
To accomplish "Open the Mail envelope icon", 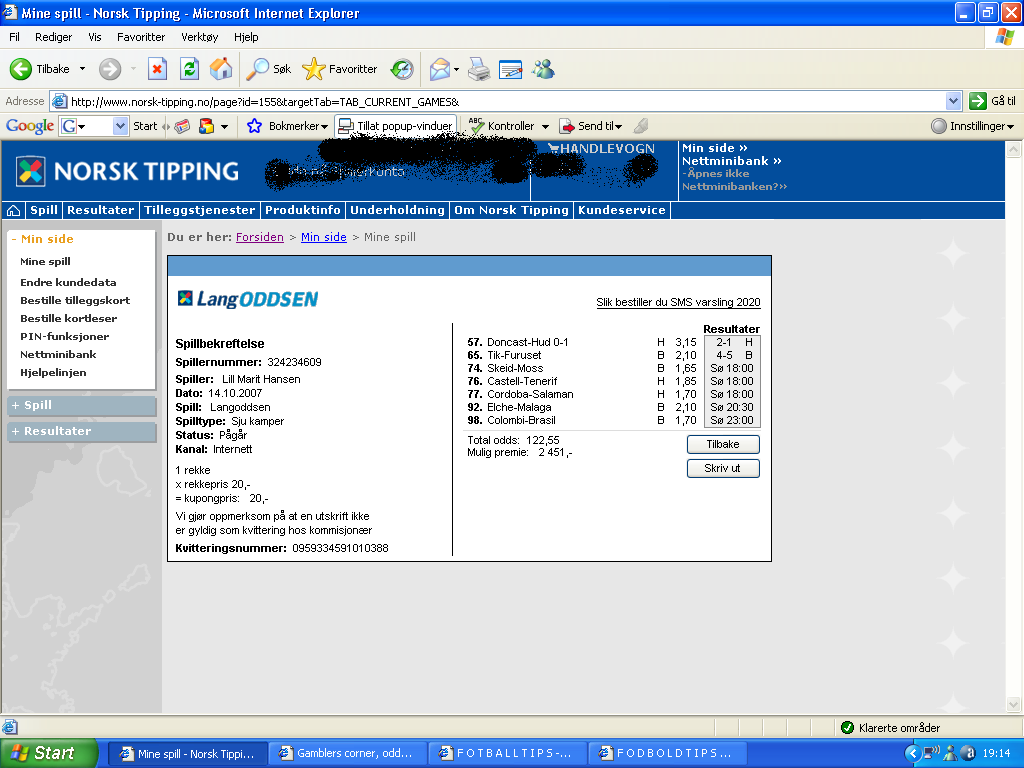I will (440, 69).
